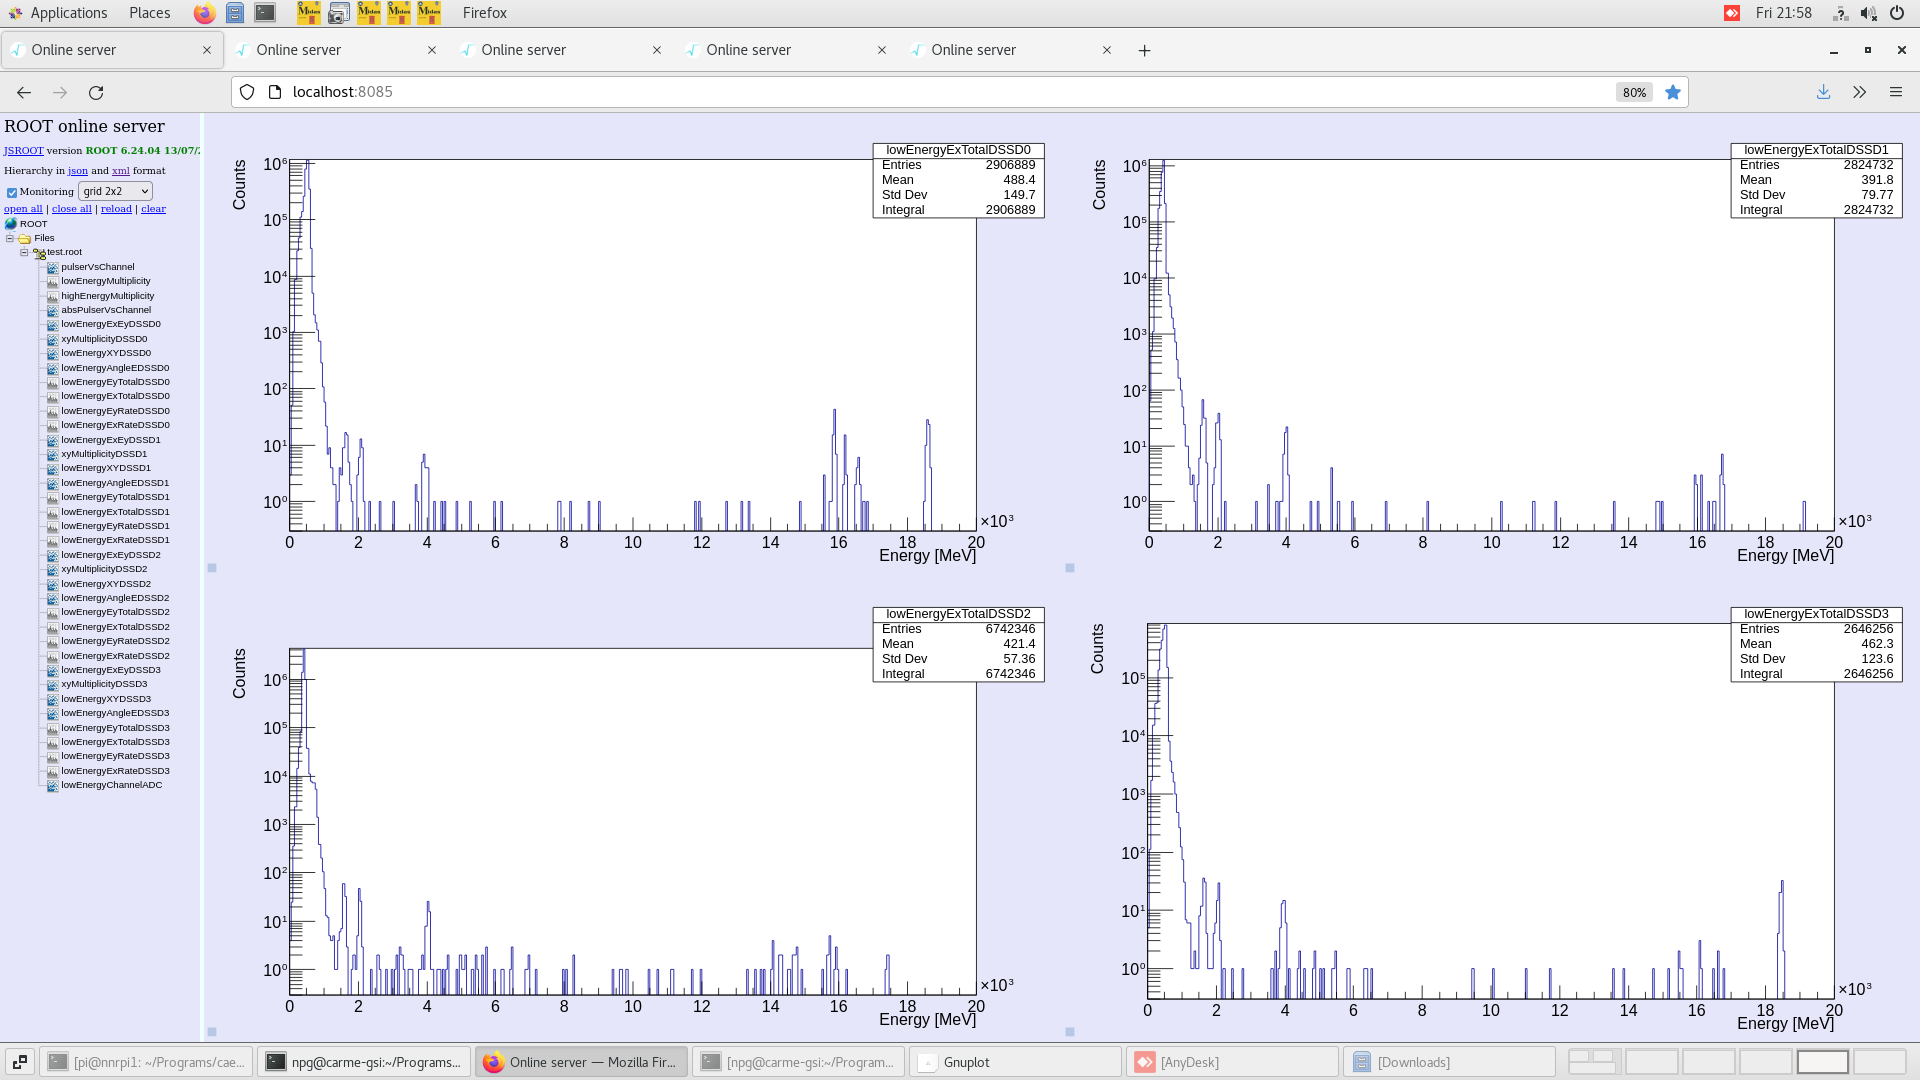Collapse the test.root tree node

pos(24,252)
